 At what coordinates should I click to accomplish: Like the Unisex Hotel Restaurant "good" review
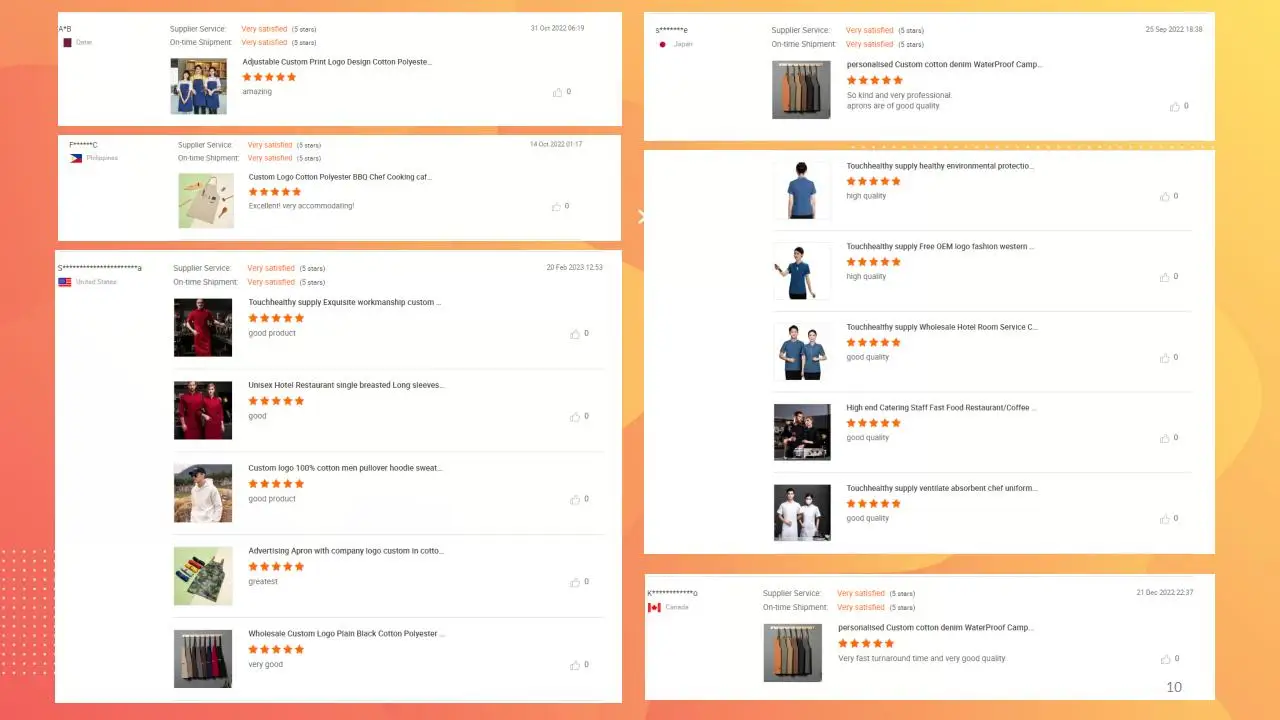pos(574,417)
